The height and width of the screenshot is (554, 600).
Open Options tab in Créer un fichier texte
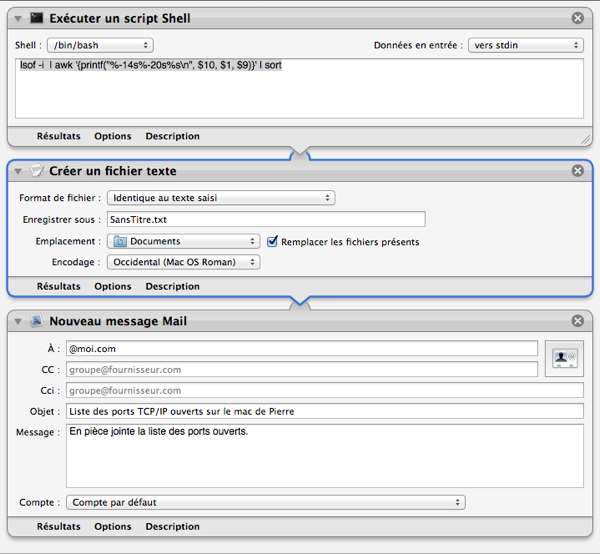[113, 286]
